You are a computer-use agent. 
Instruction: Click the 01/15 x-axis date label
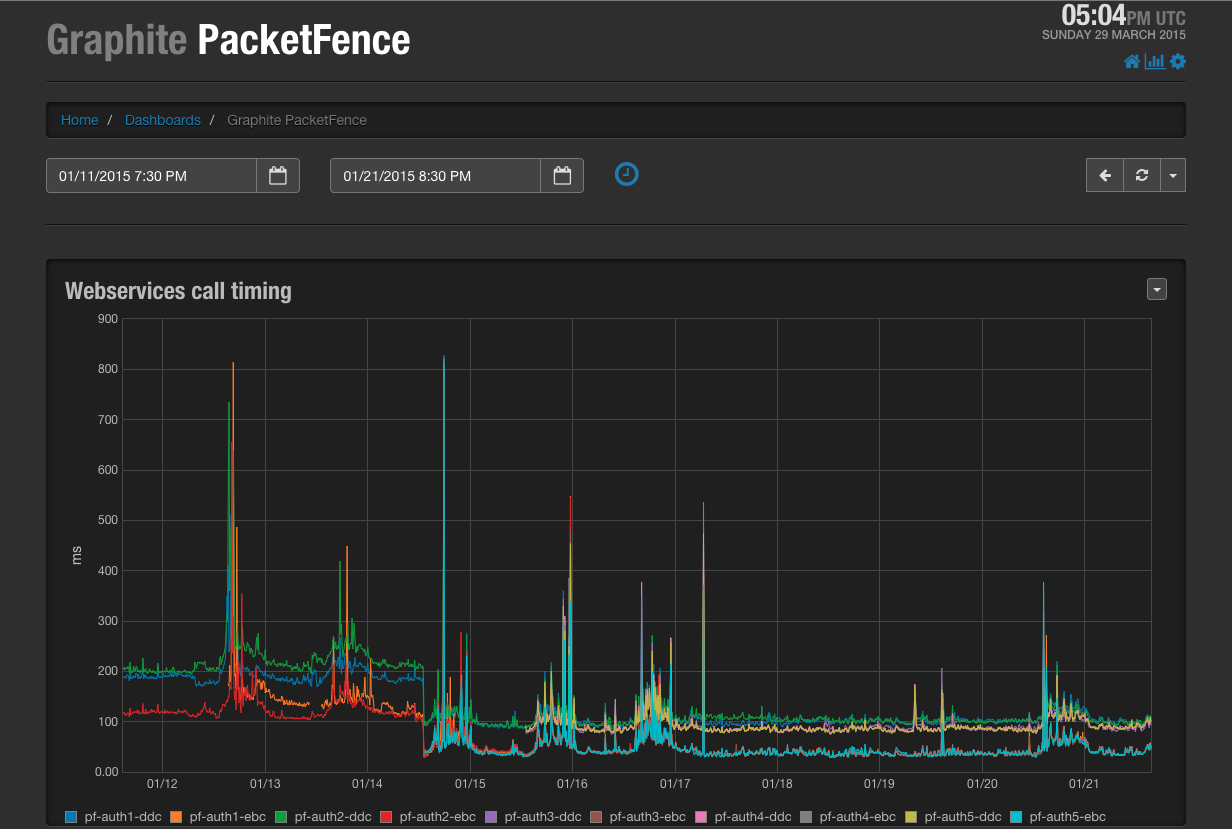point(470,784)
